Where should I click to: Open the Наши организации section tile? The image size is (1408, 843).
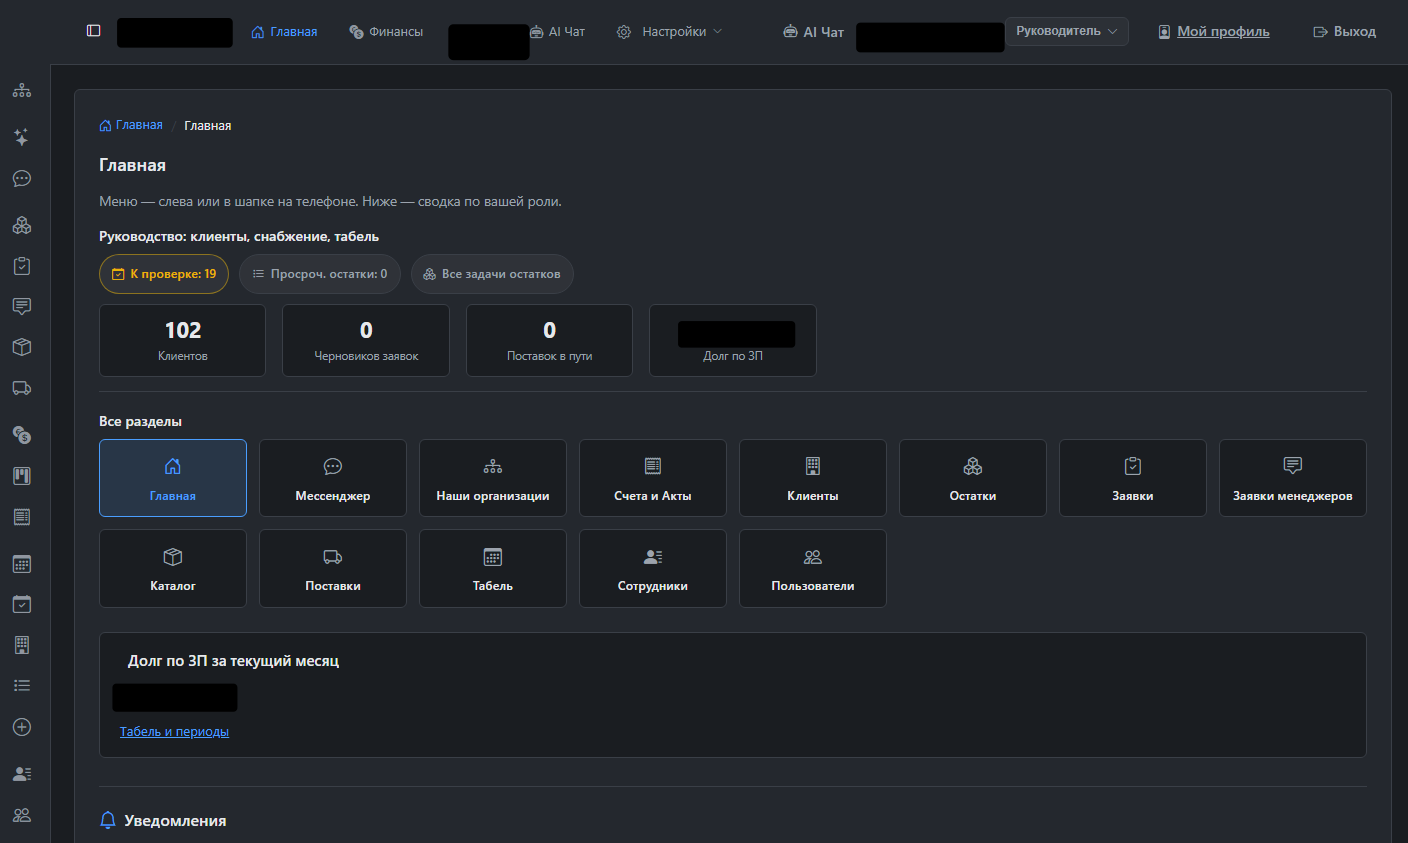(493, 478)
